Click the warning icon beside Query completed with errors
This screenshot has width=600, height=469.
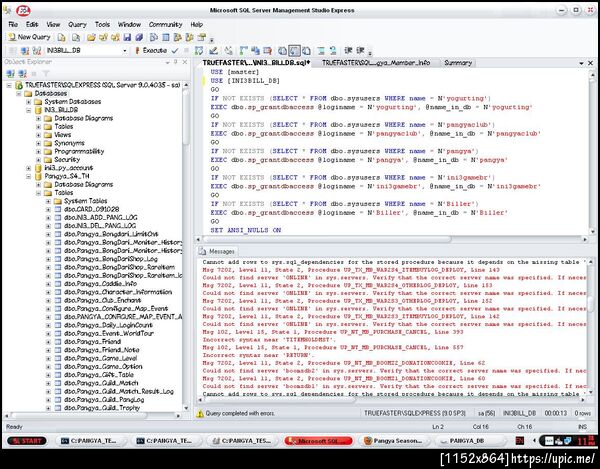click(x=200, y=413)
